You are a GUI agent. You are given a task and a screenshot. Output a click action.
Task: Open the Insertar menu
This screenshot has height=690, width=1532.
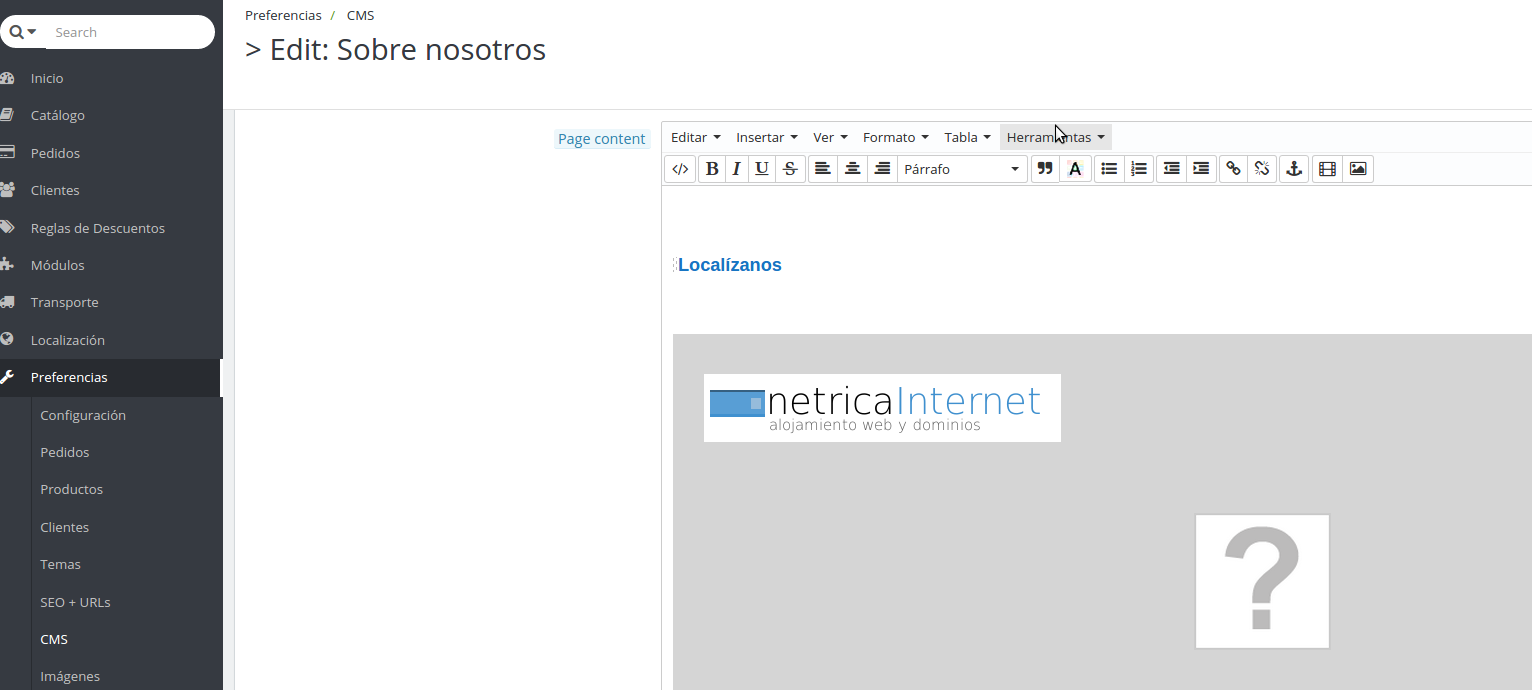tap(766, 137)
